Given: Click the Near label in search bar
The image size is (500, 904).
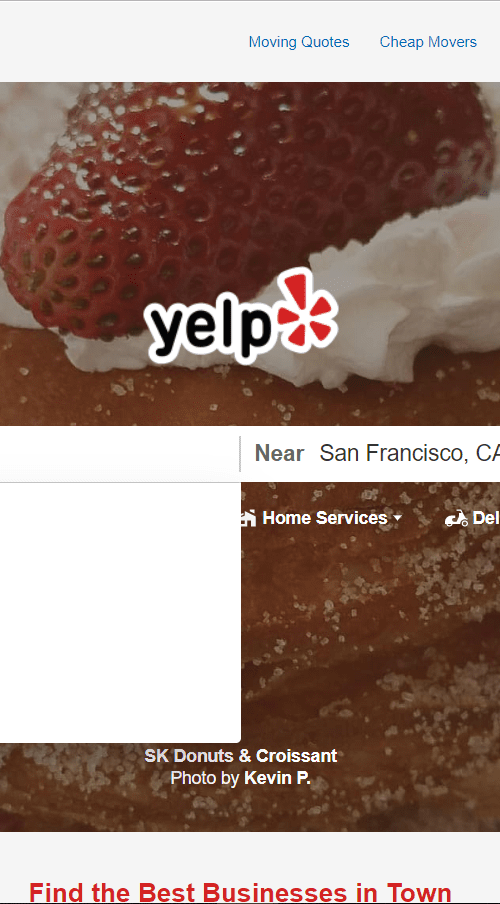Looking at the screenshot, I should click(x=279, y=454).
